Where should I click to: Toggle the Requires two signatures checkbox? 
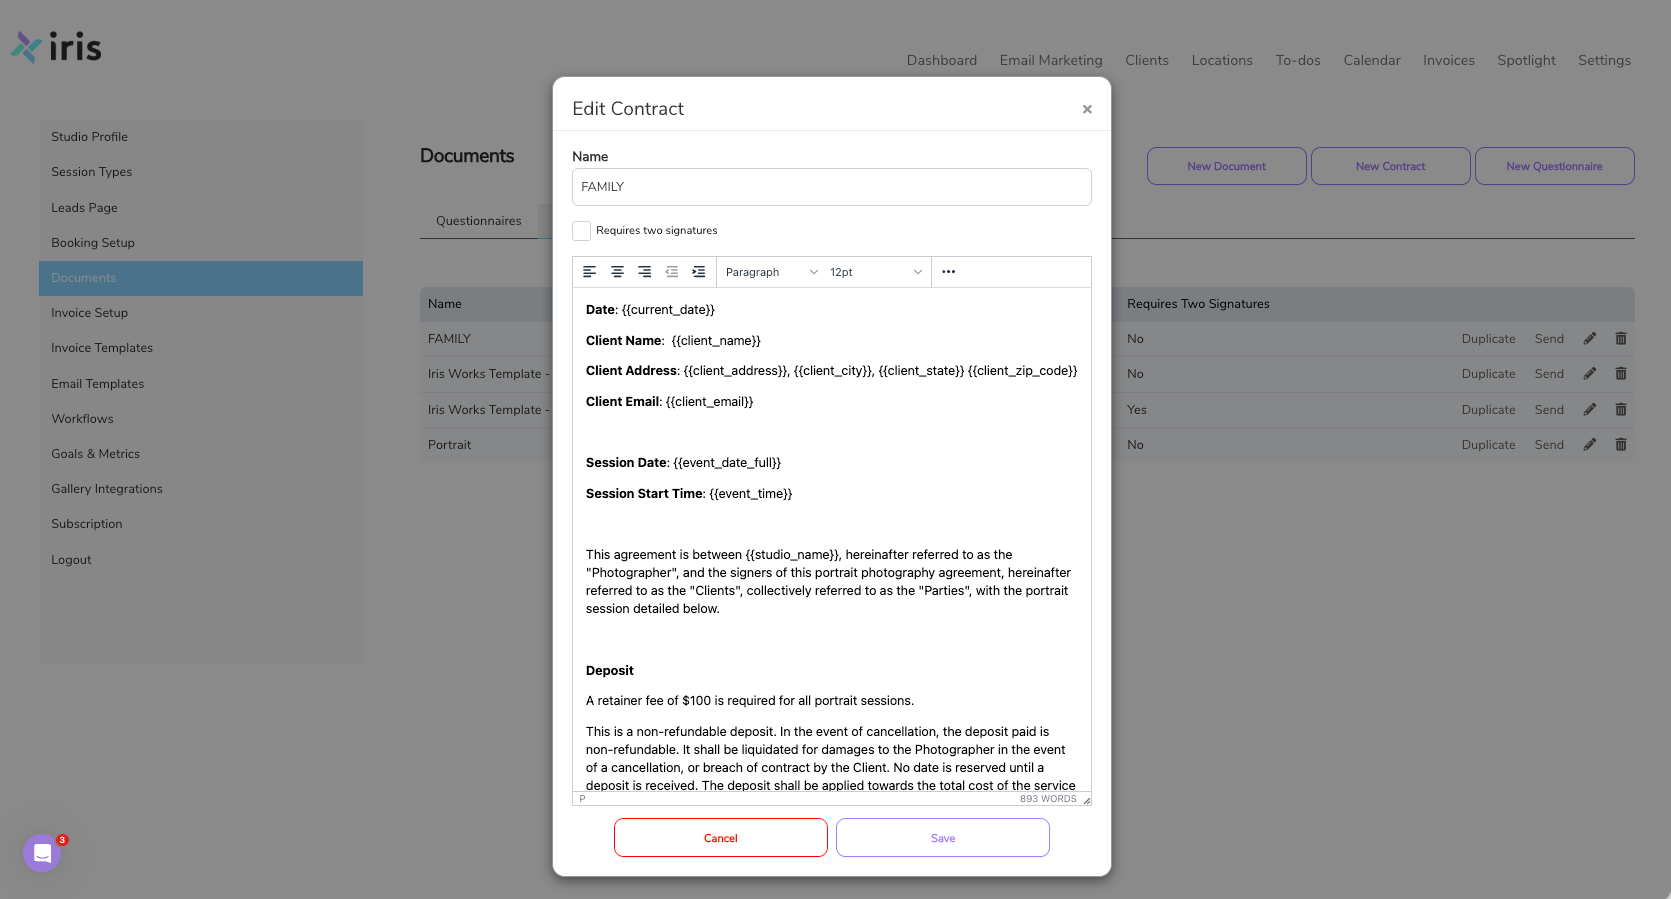click(x=581, y=231)
